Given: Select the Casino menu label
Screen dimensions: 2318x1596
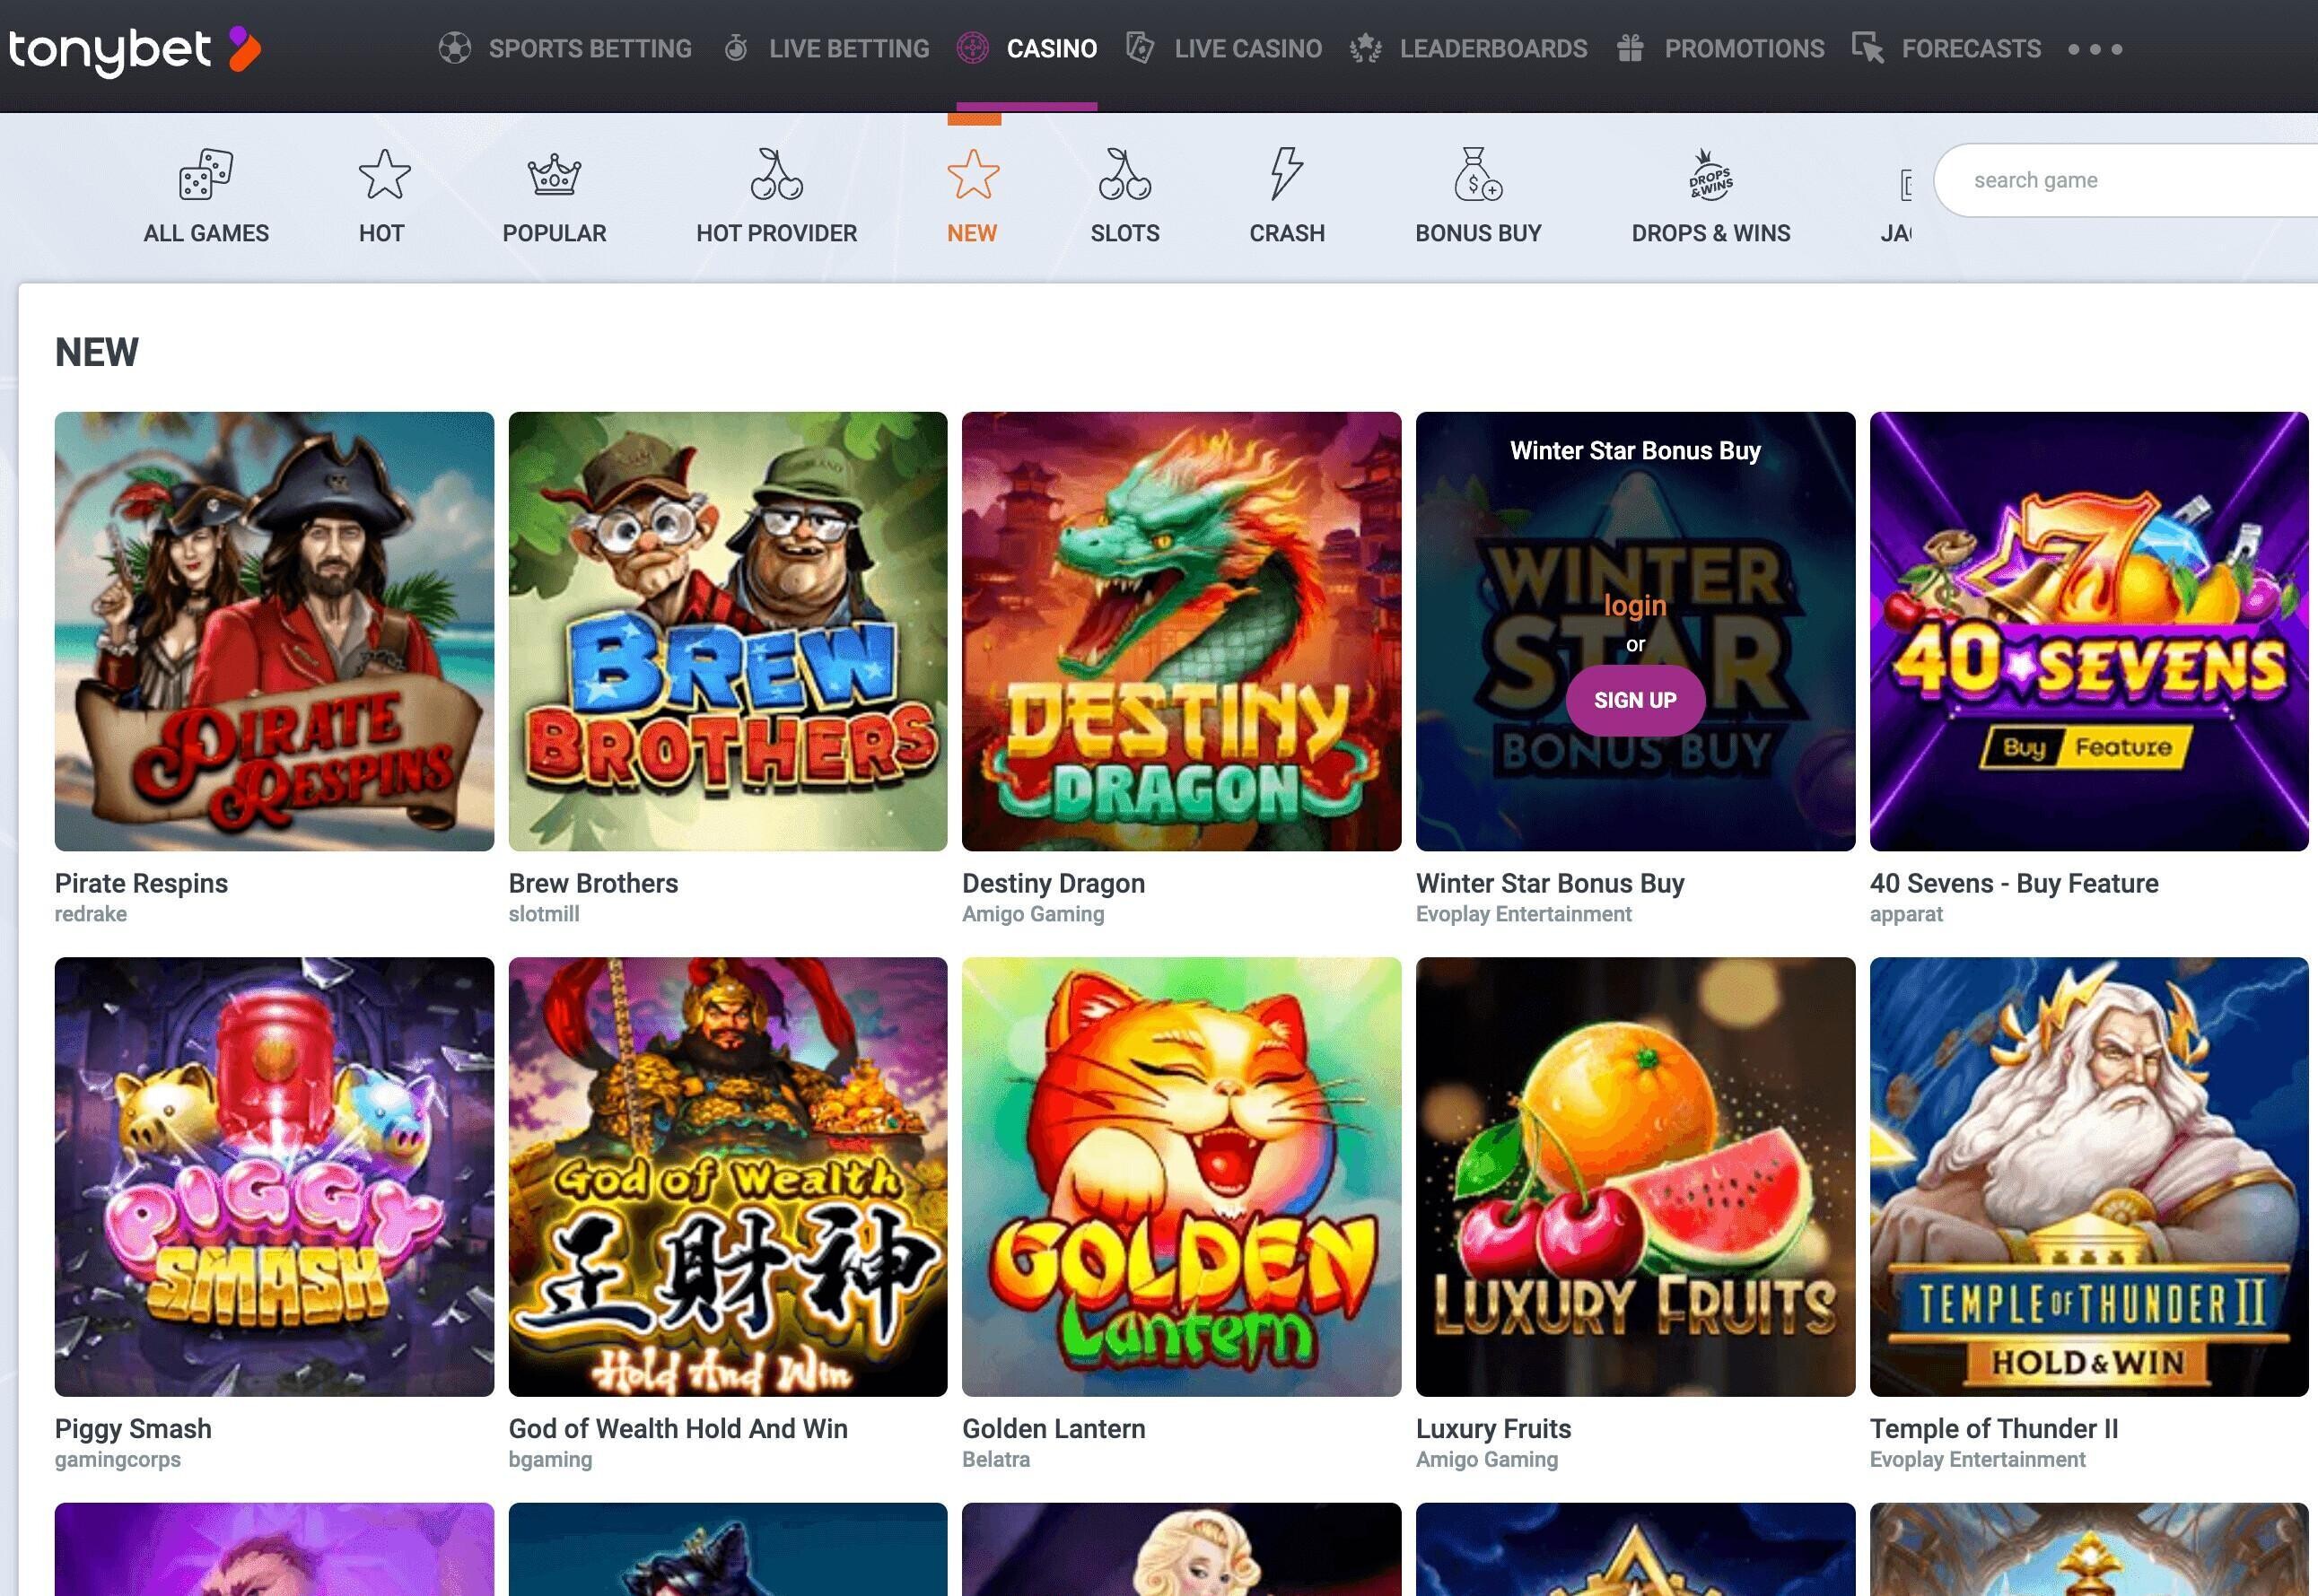Looking at the screenshot, I should [x=1052, y=48].
